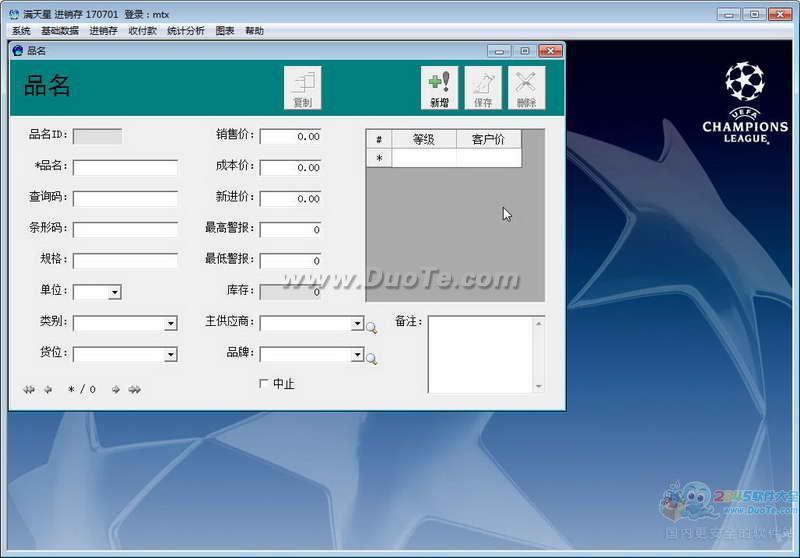
Task: Click the main application title bar icon
Action: [14, 14]
